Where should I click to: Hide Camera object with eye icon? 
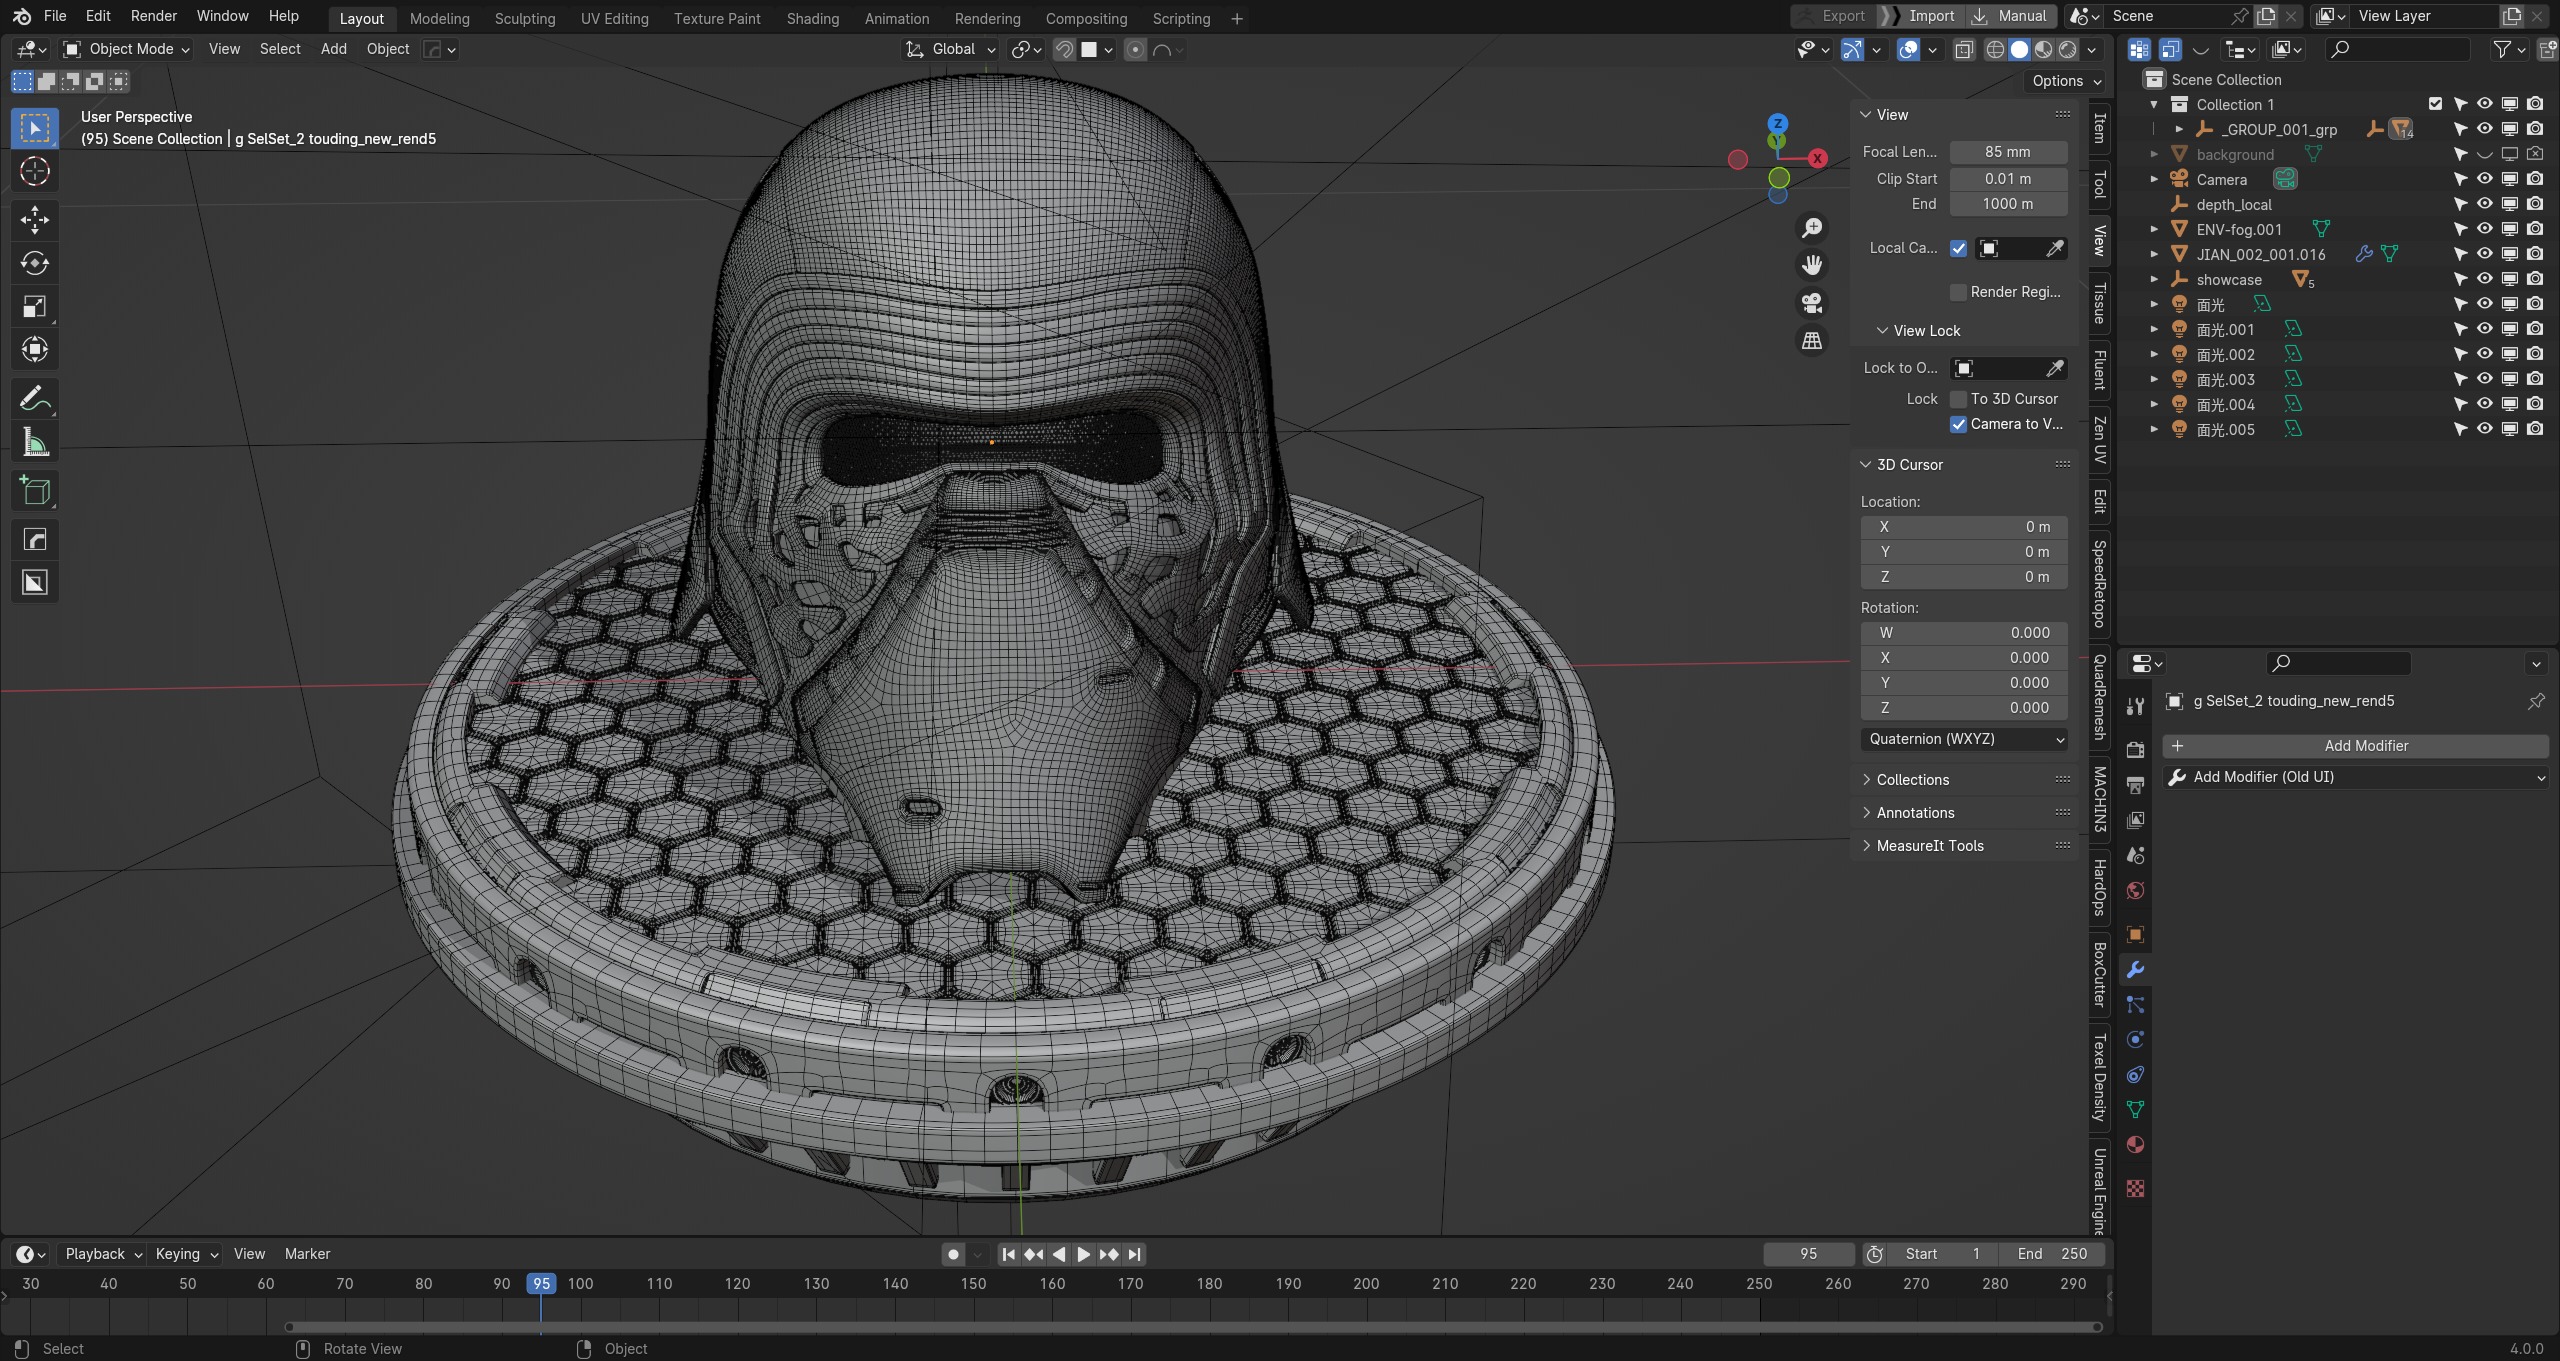(x=2484, y=179)
